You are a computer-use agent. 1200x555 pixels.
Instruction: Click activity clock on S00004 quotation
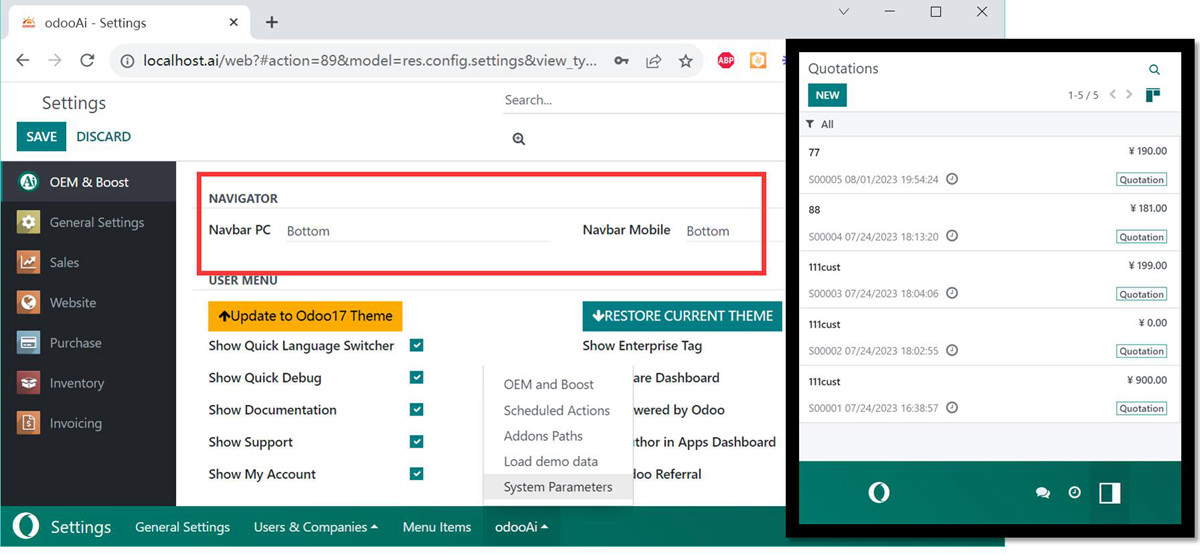(952, 236)
